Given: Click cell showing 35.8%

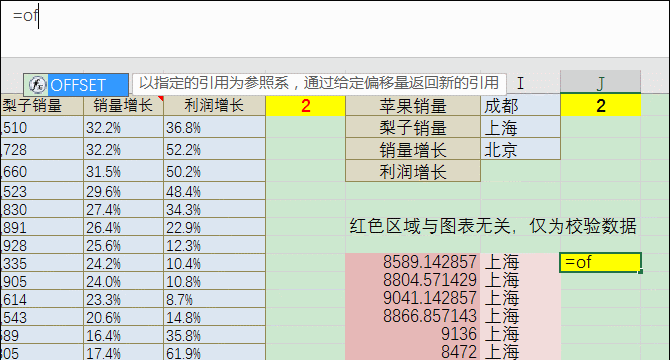Looking at the screenshot, I should 215,335.
